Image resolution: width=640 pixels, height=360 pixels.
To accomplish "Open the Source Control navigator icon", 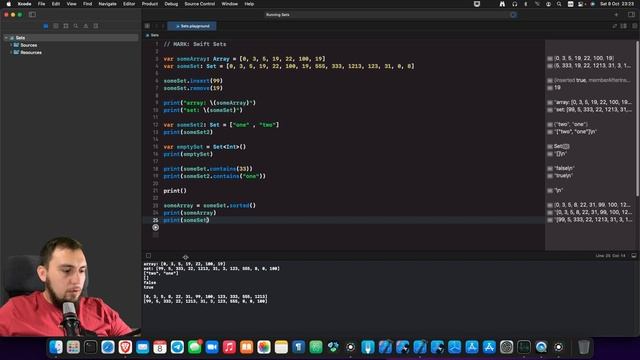I will pyautogui.click(x=56, y=26).
